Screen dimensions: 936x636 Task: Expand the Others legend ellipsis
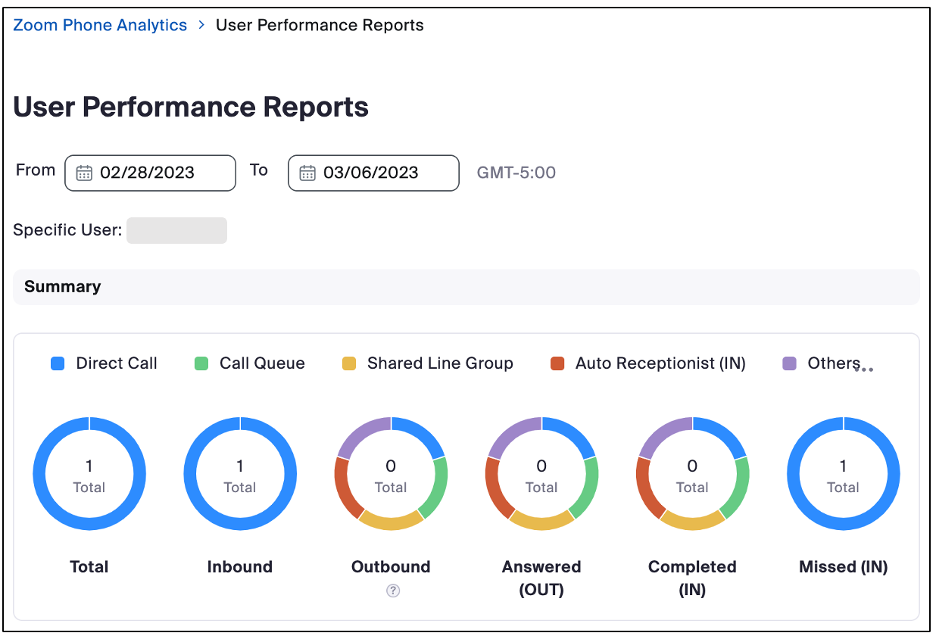(x=865, y=369)
